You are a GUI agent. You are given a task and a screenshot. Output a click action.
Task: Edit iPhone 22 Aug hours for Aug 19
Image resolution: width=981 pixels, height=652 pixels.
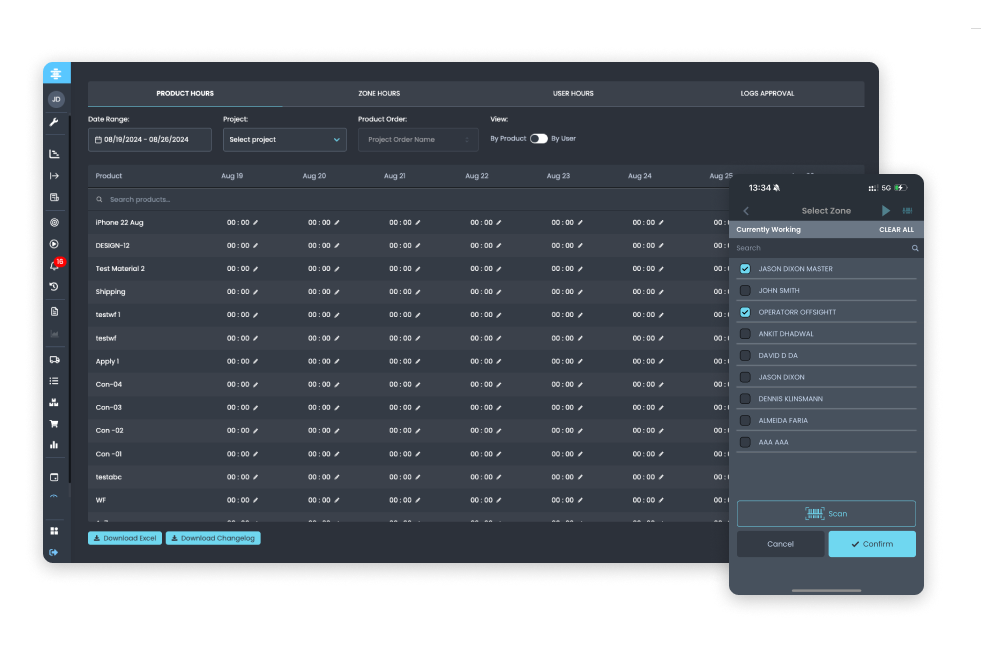(x=255, y=223)
